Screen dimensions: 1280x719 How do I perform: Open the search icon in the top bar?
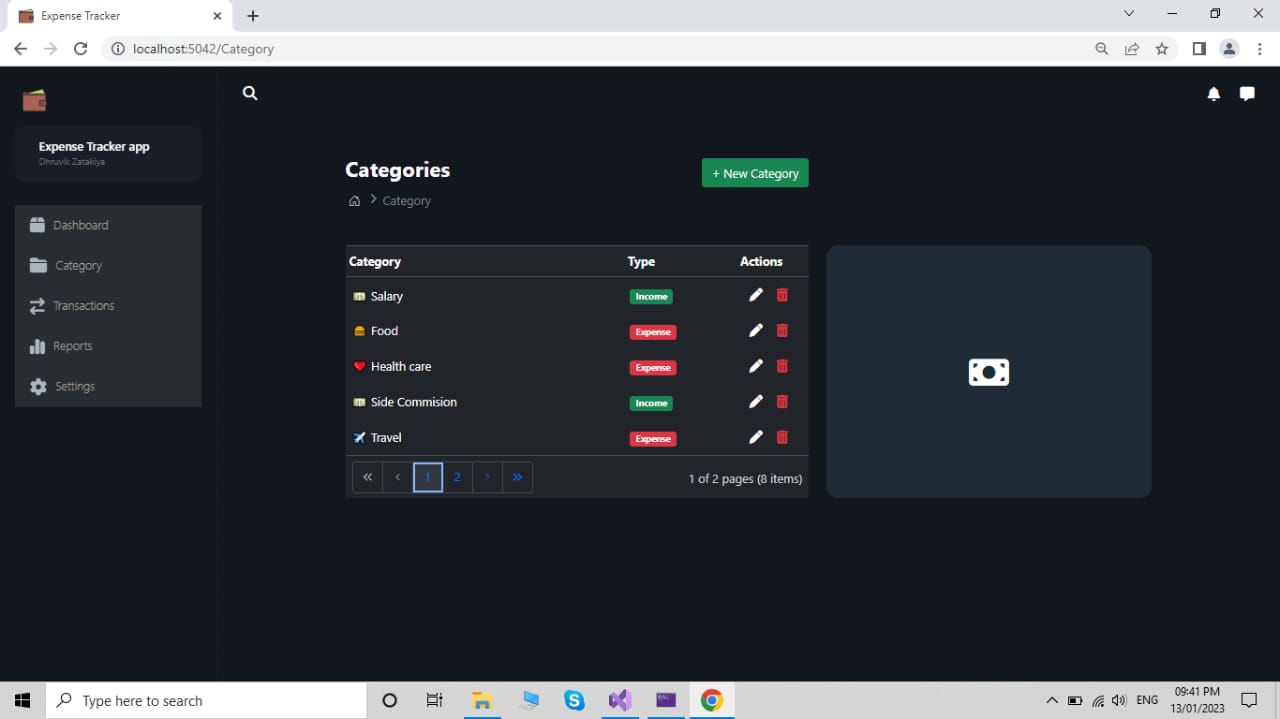[x=249, y=93]
